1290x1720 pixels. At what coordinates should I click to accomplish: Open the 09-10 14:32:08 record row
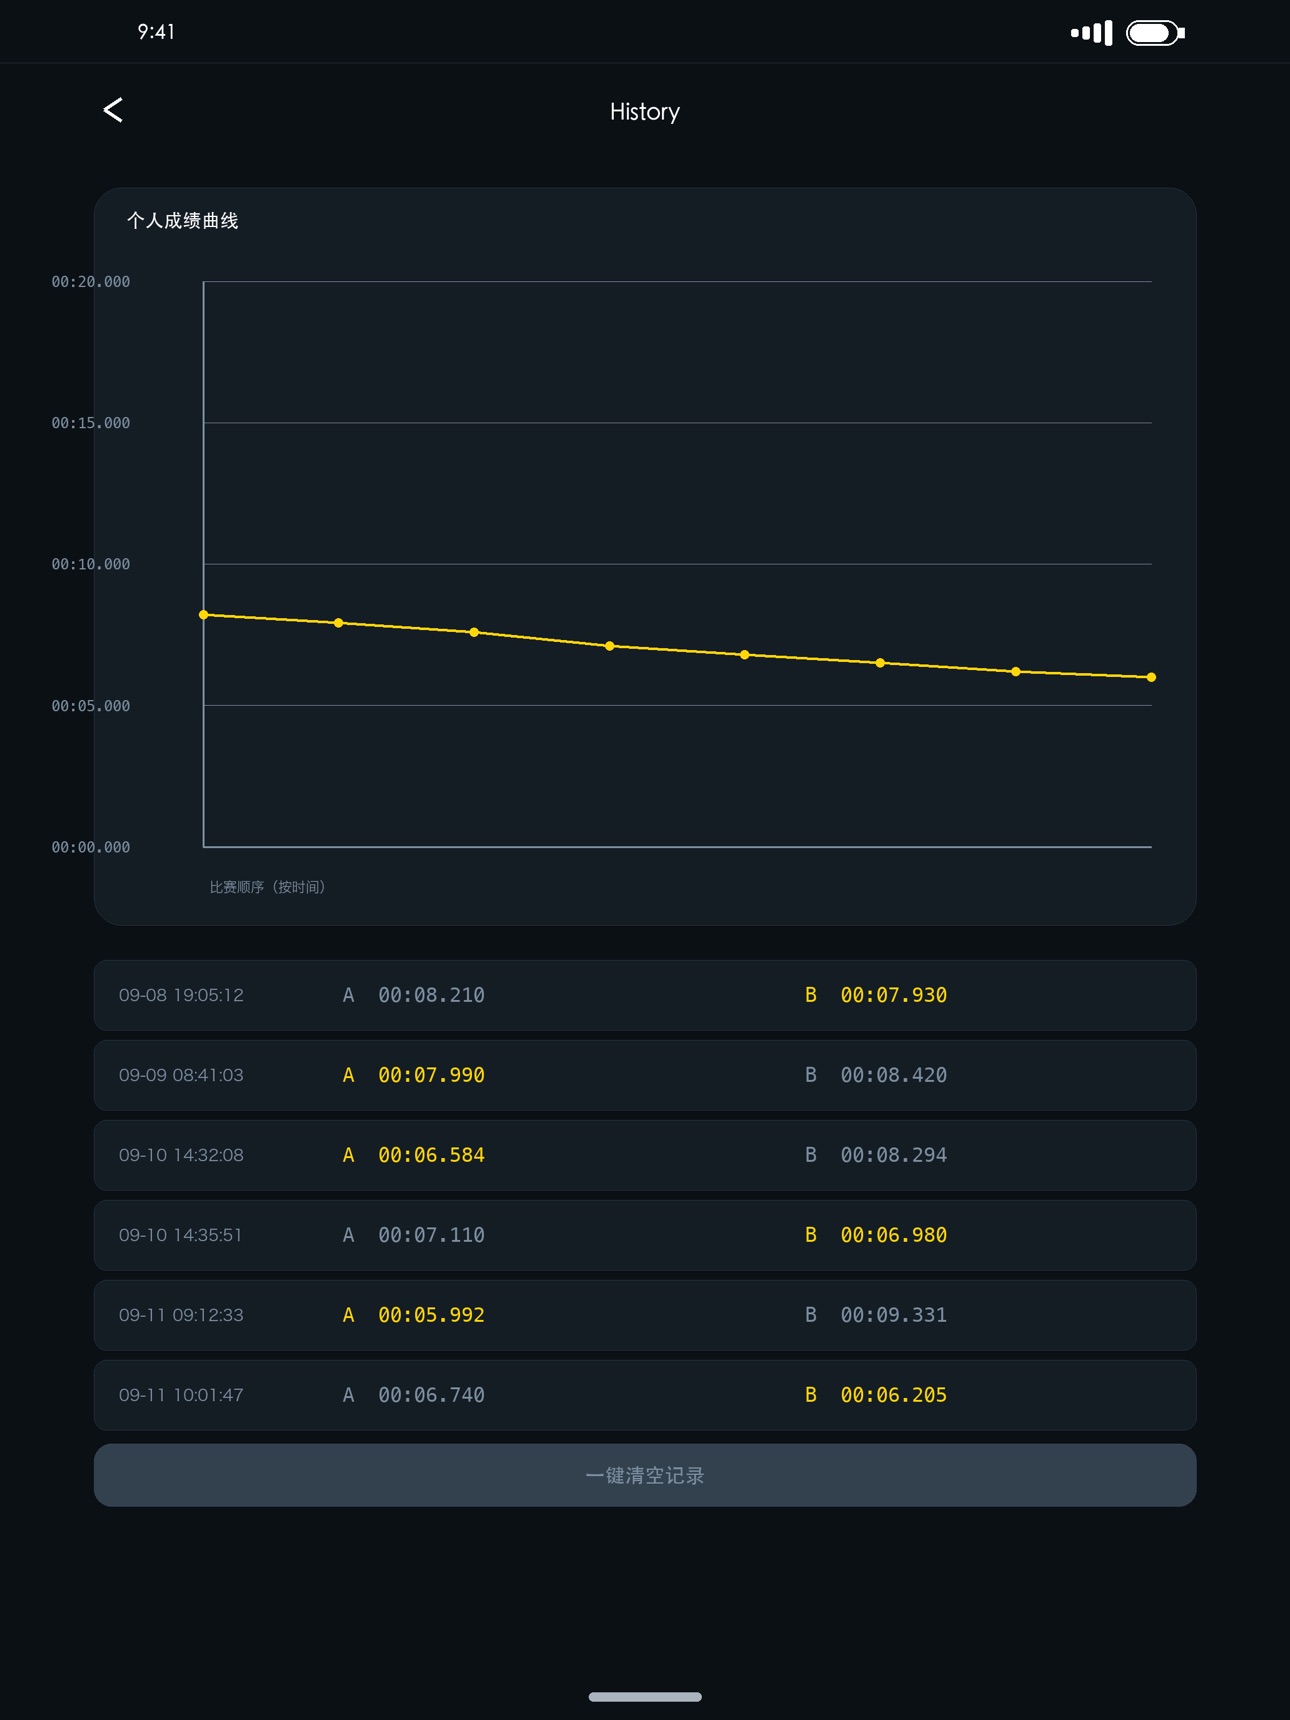tap(645, 1155)
